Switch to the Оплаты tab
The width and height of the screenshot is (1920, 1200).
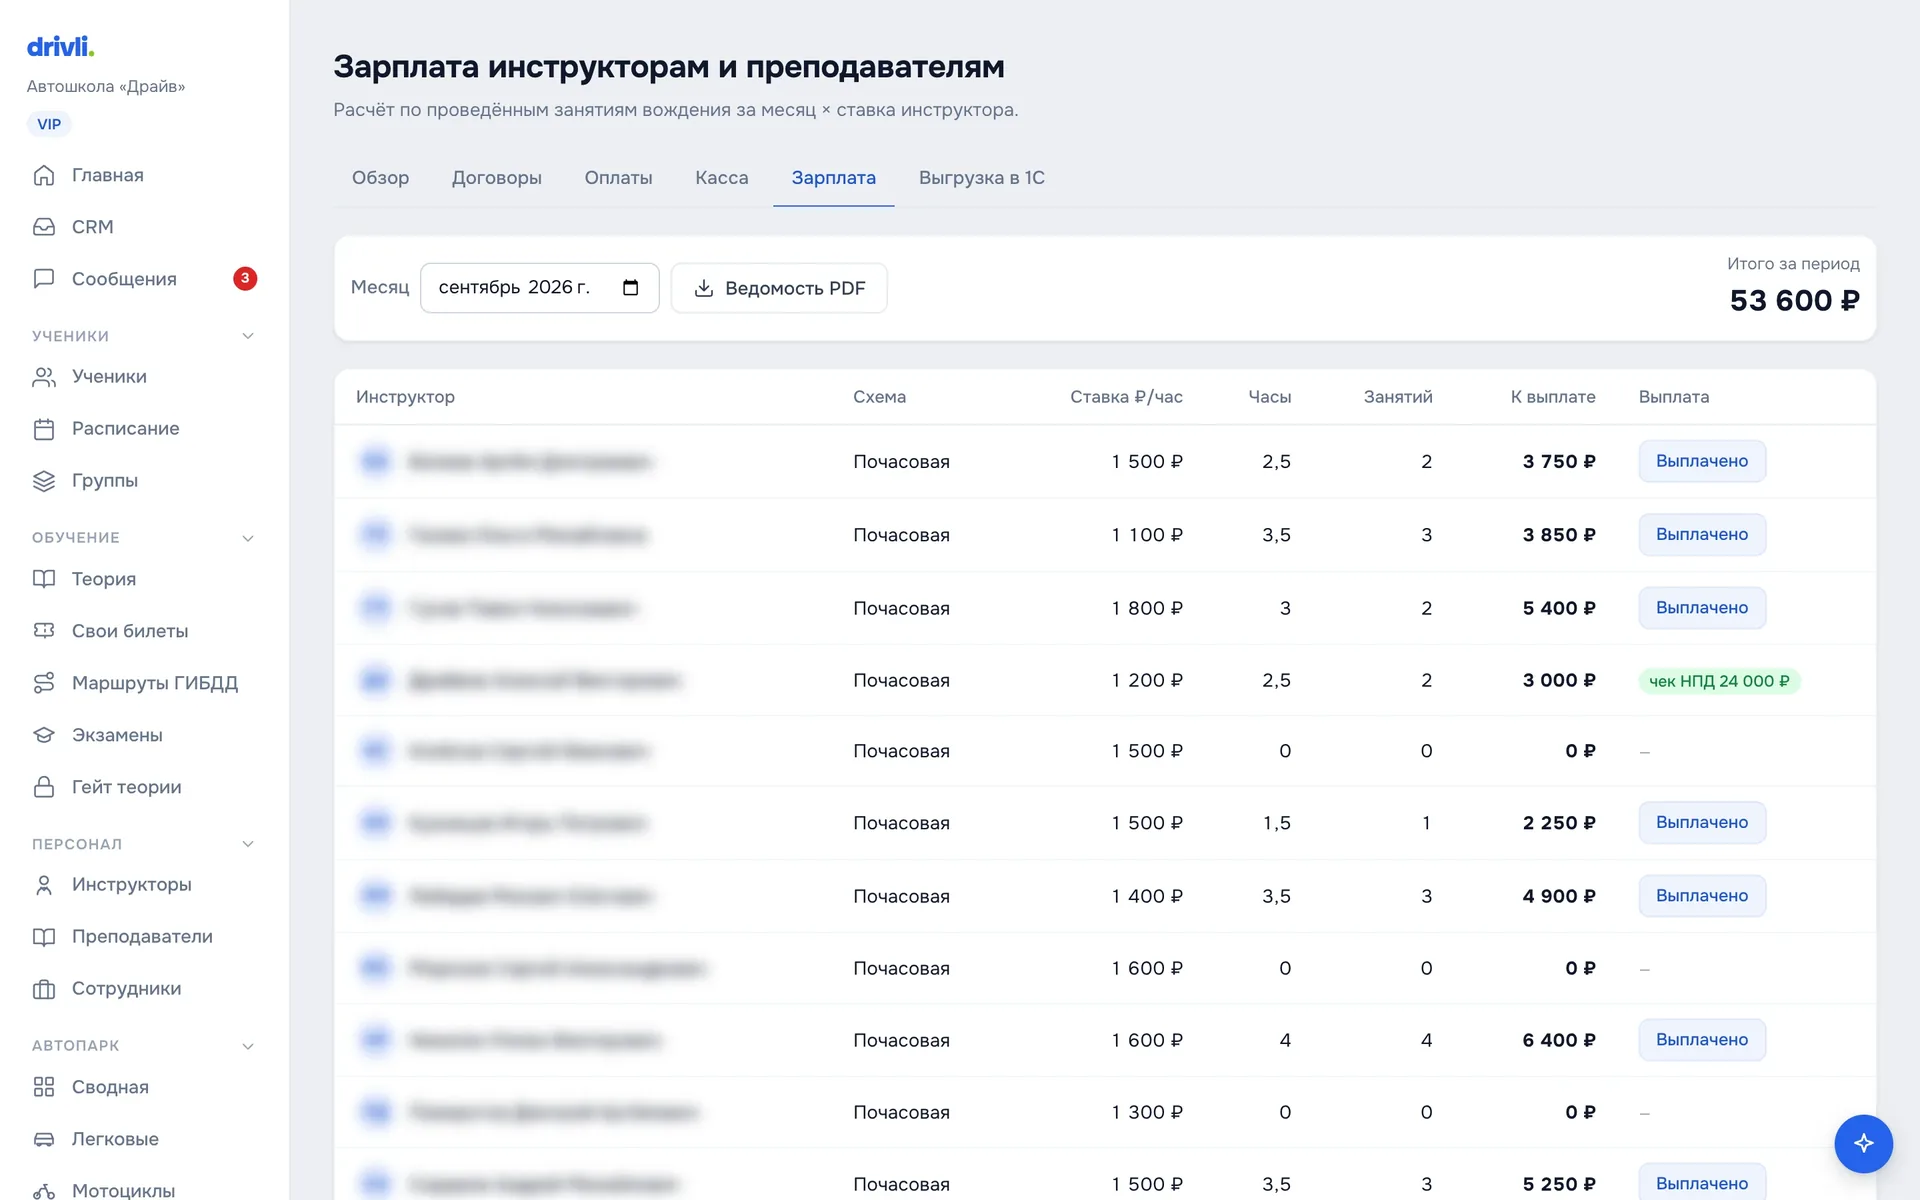tap(618, 178)
